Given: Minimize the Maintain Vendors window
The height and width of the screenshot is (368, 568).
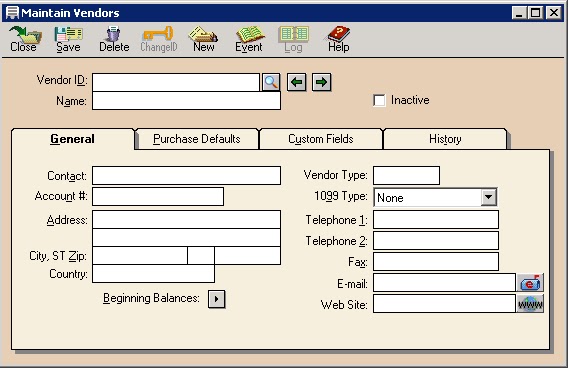Looking at the screenshot, I should point(519,13).
